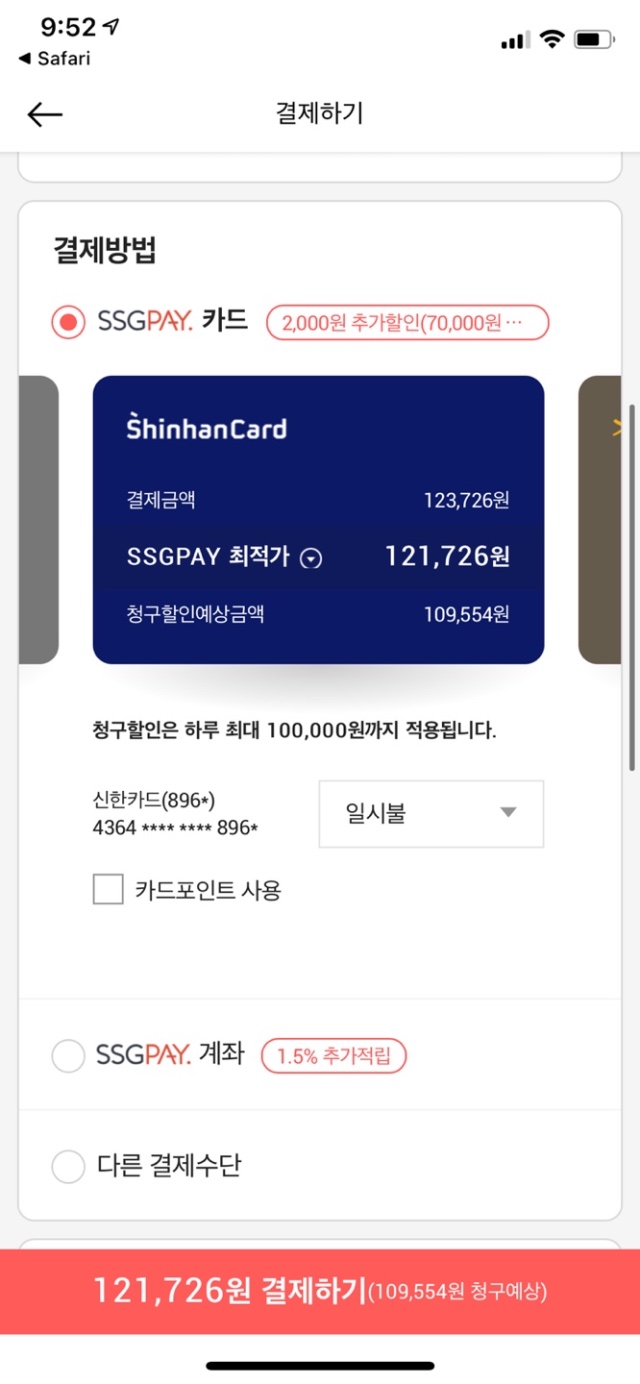
Task: Return to Safari via the top-left link
Action: (x=54, y=58)
